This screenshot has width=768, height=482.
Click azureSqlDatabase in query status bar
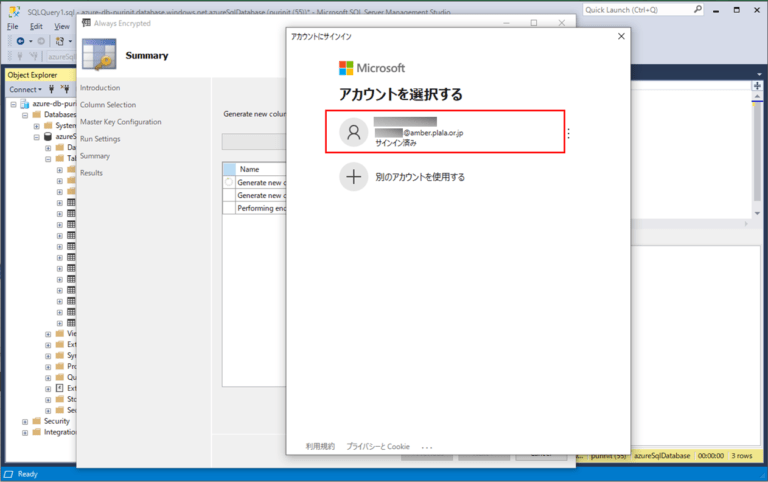(x=662, y=456)
